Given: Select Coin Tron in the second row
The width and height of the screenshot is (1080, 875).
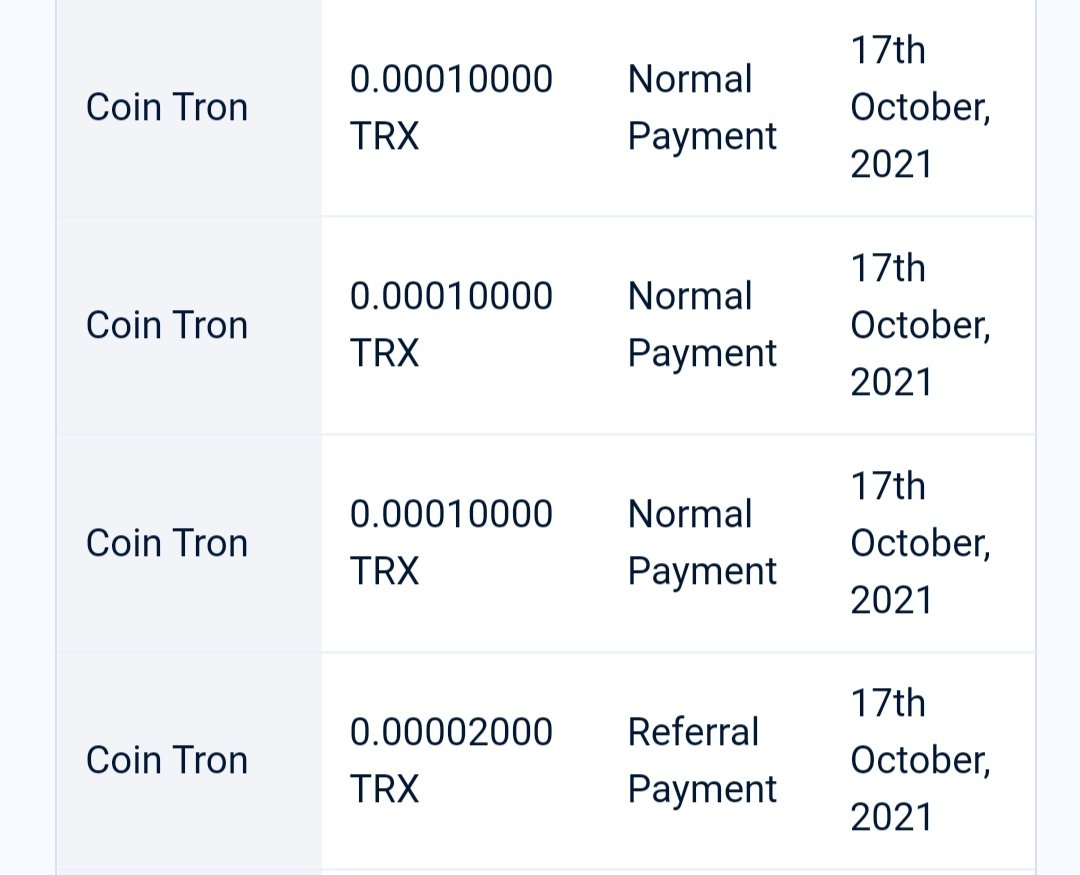Looking at the screenshot, I should tap(167, 325).
